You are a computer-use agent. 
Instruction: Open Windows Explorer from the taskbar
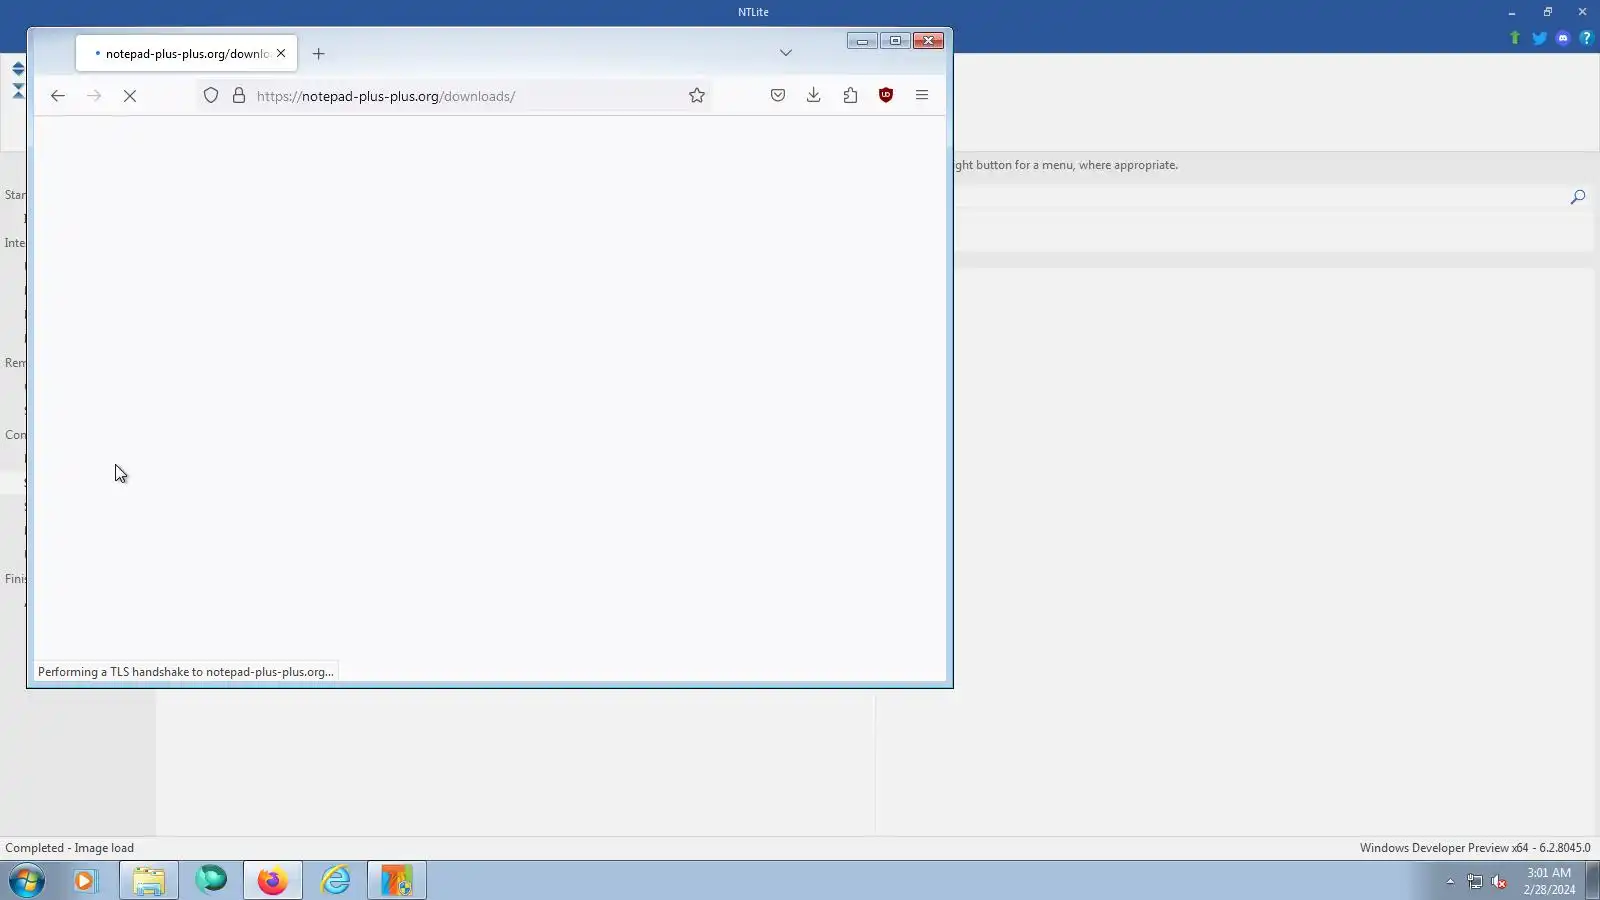click(149, 881)
